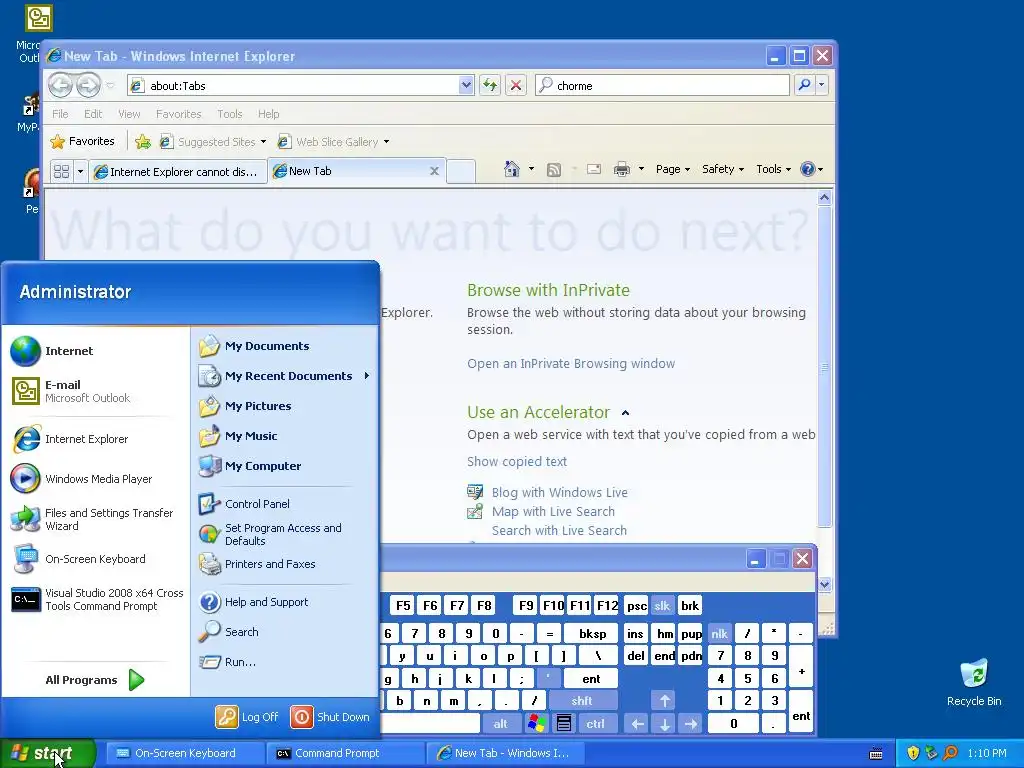1024x768 pixels.
Task: Expand Suggested Sites dropdown
Action: 263,142
